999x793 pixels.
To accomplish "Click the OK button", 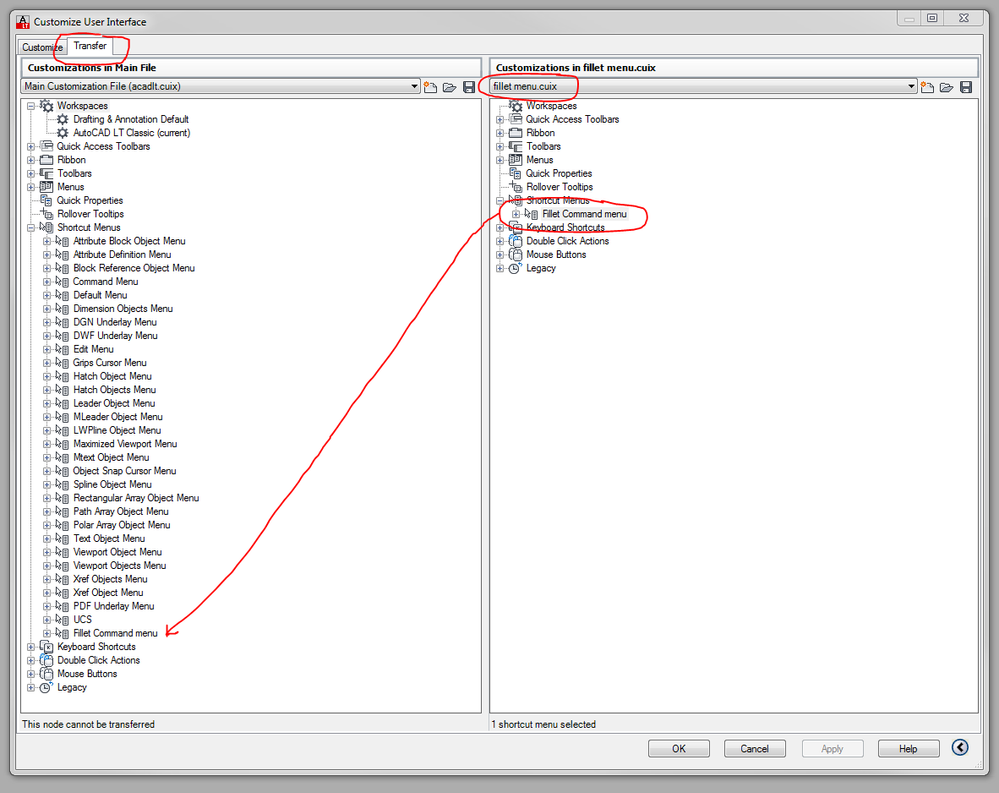I will pos(679,748).
